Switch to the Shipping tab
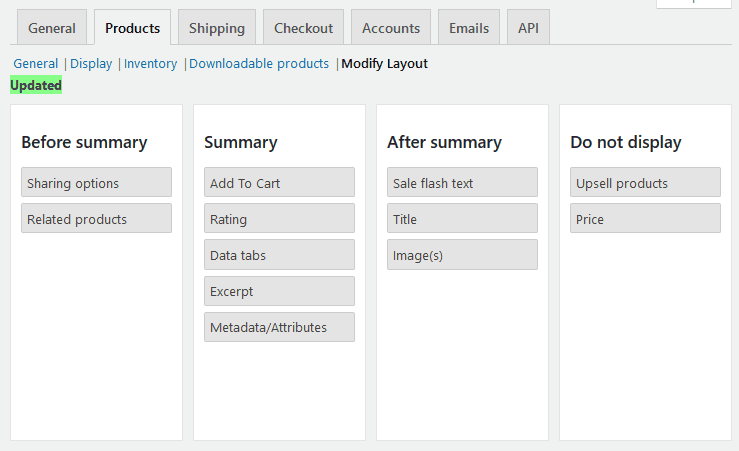This screenshot has width=739, height=451. click(217, 28)
